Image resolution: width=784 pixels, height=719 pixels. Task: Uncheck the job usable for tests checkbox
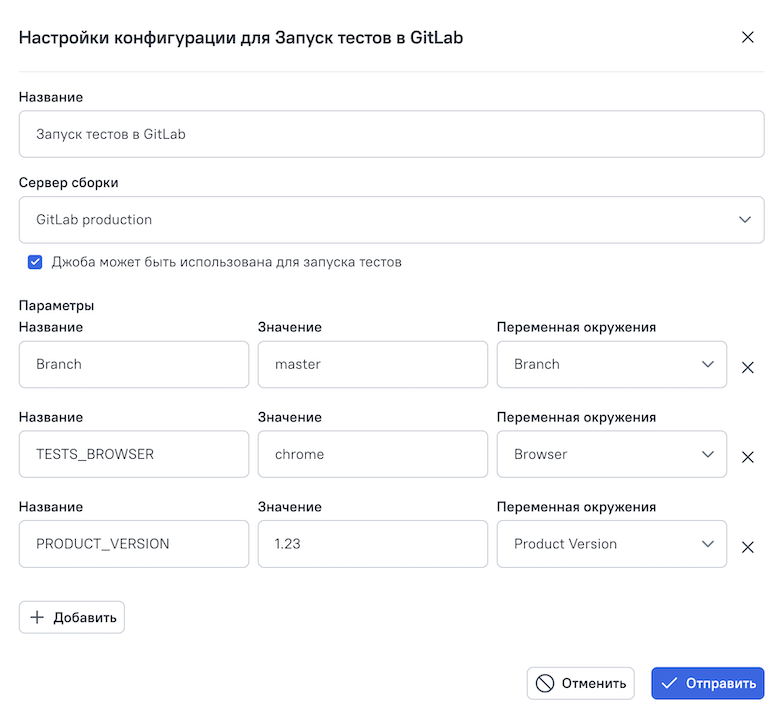click(x=35, y=262)
